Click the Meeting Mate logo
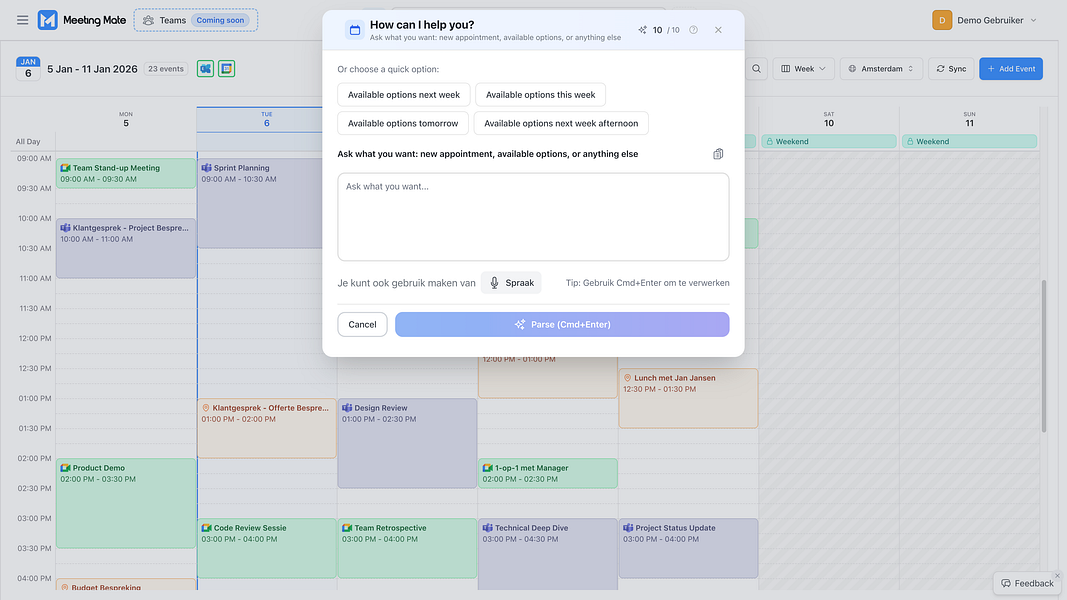 click(48, 20)
